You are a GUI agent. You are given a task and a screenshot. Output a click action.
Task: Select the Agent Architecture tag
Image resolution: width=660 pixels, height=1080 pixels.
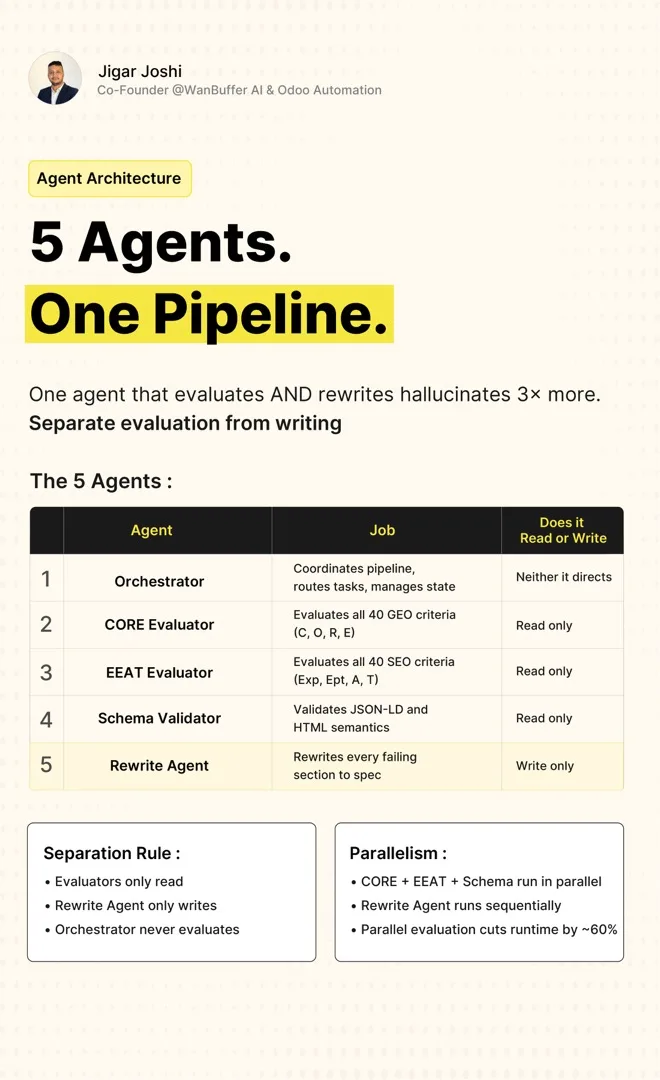110,178
